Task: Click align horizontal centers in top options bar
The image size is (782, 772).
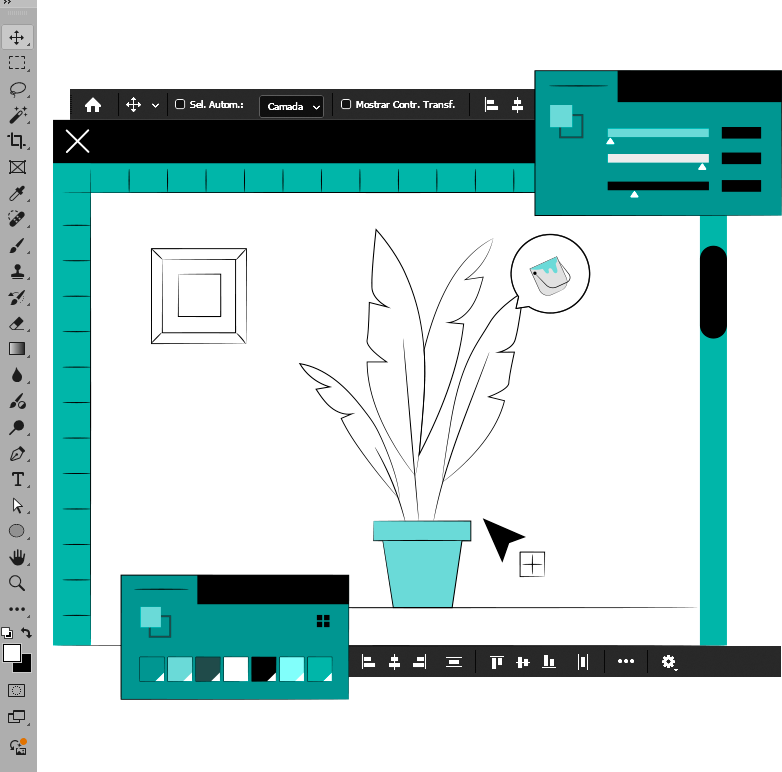Action: point(518,105)
